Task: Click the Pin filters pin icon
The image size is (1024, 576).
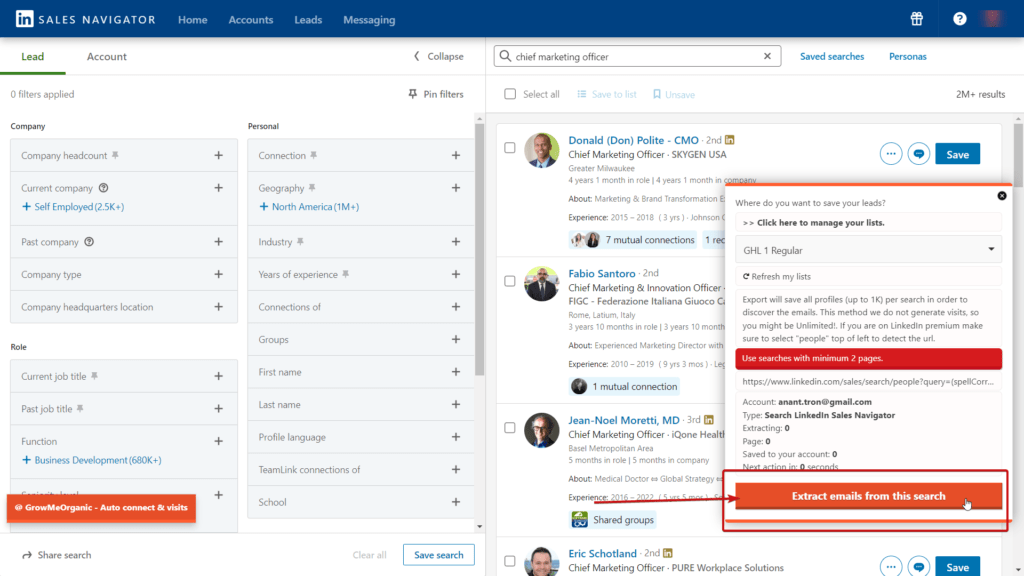Action: coord(413,94)
